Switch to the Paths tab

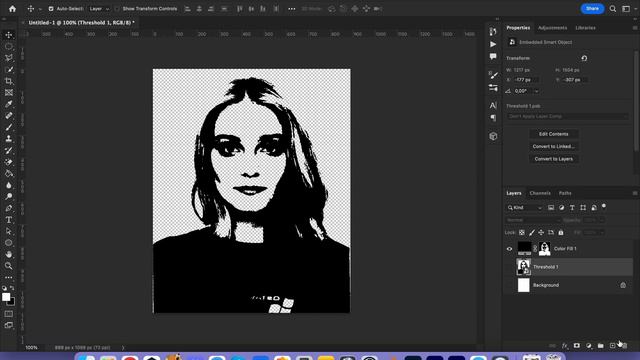pyautogui.click(x=565, y=193)
